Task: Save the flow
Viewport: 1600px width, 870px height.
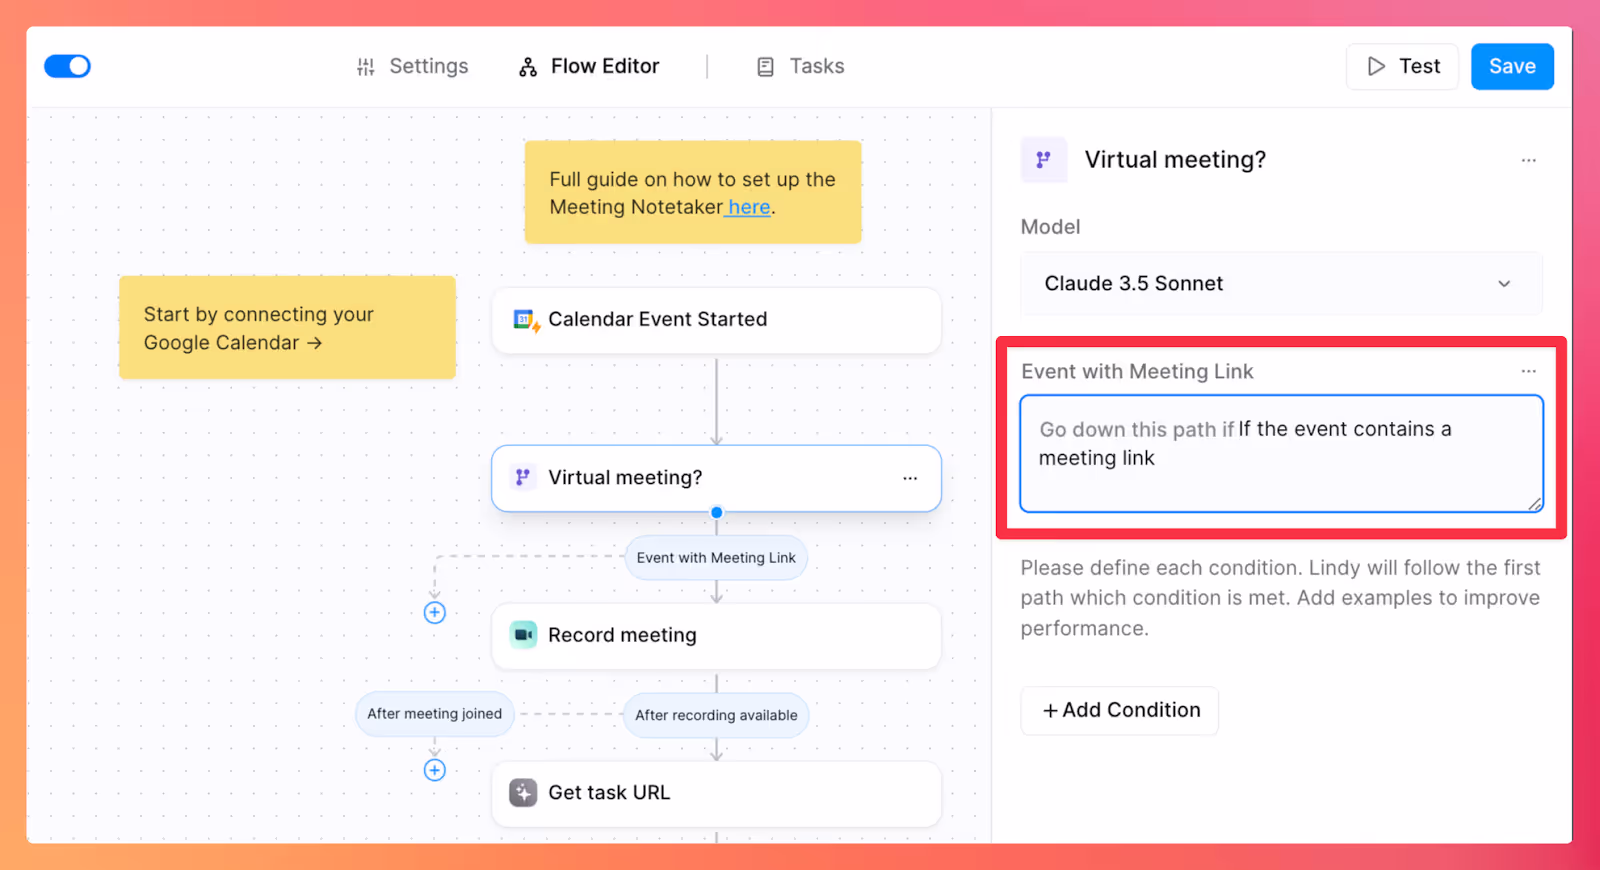Action: pos(1512,66)
